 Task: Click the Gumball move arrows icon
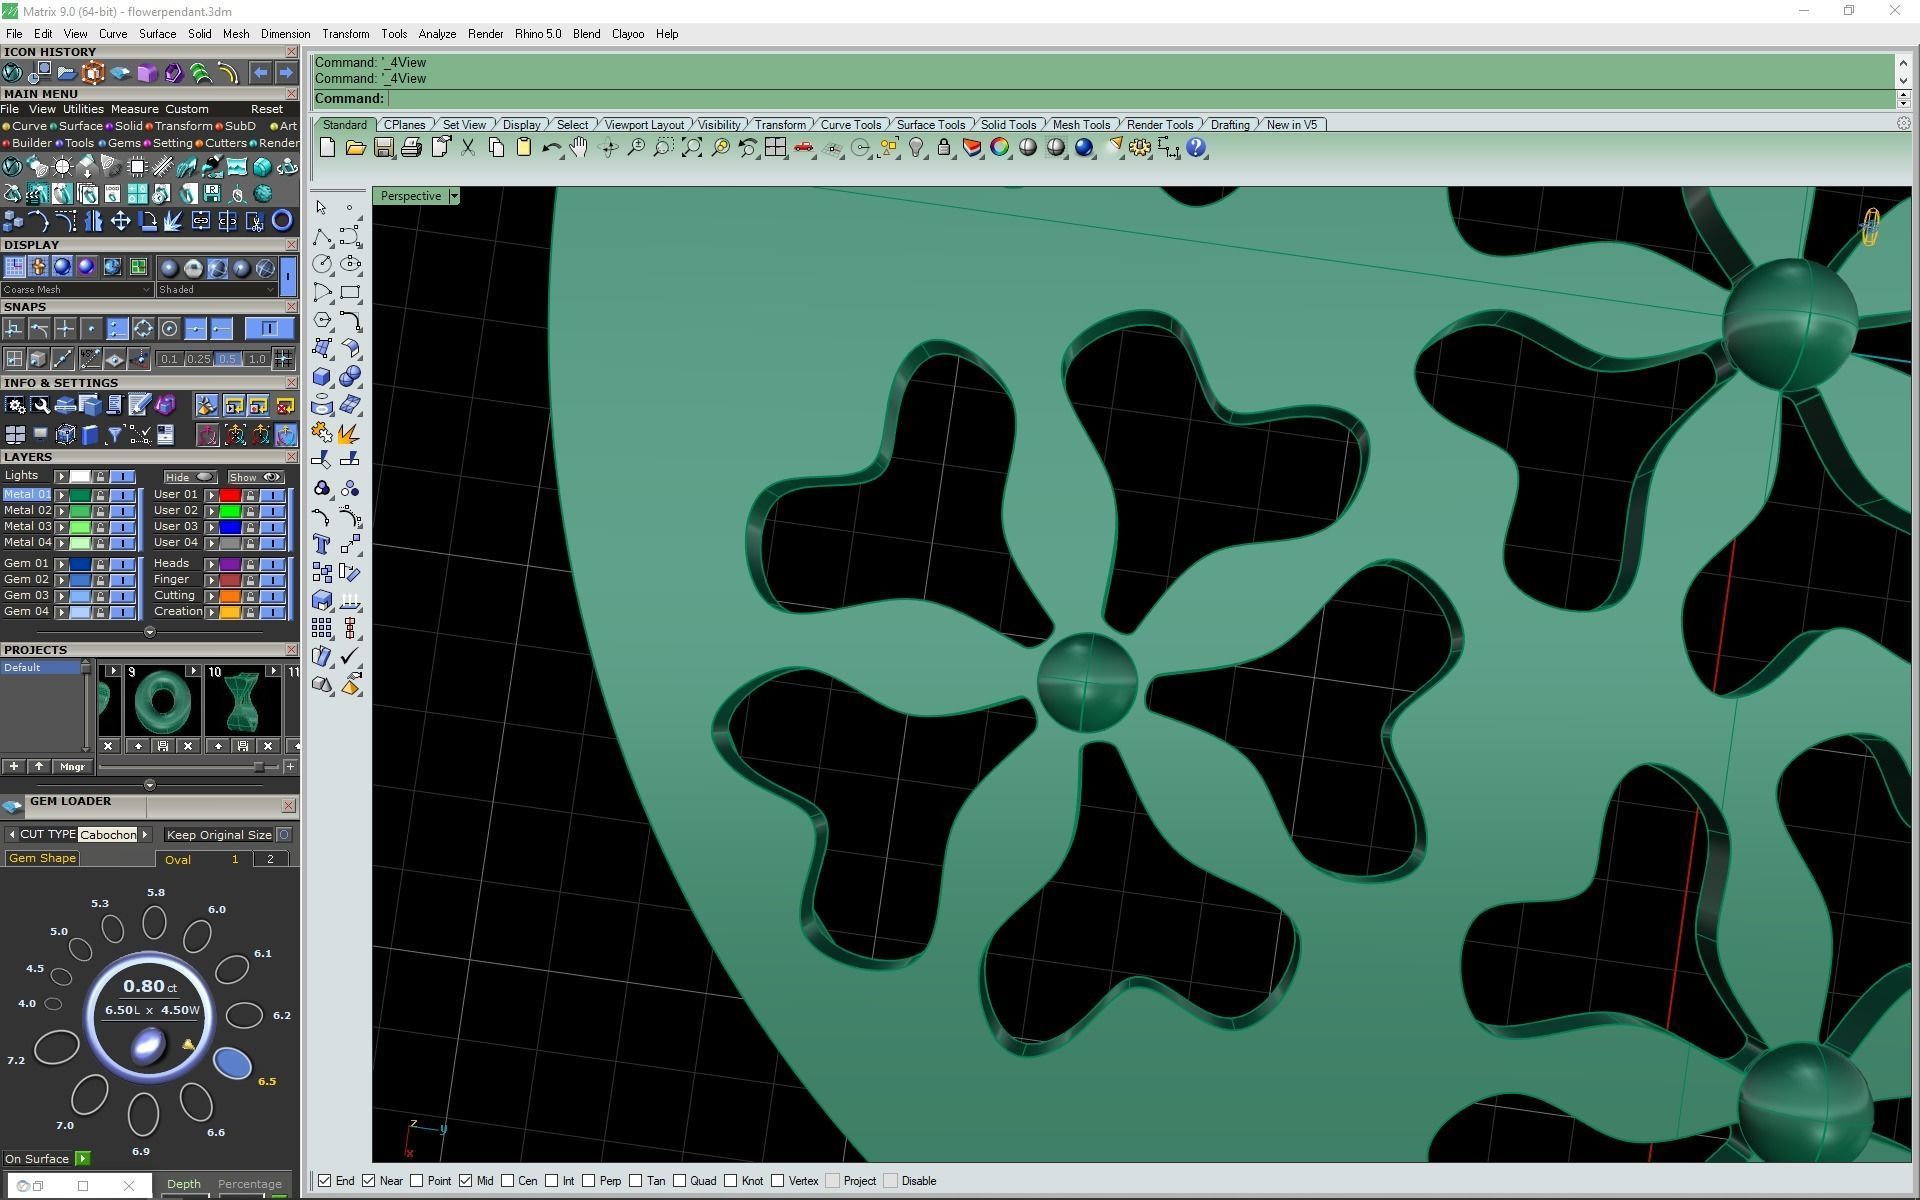click(120, 221)
